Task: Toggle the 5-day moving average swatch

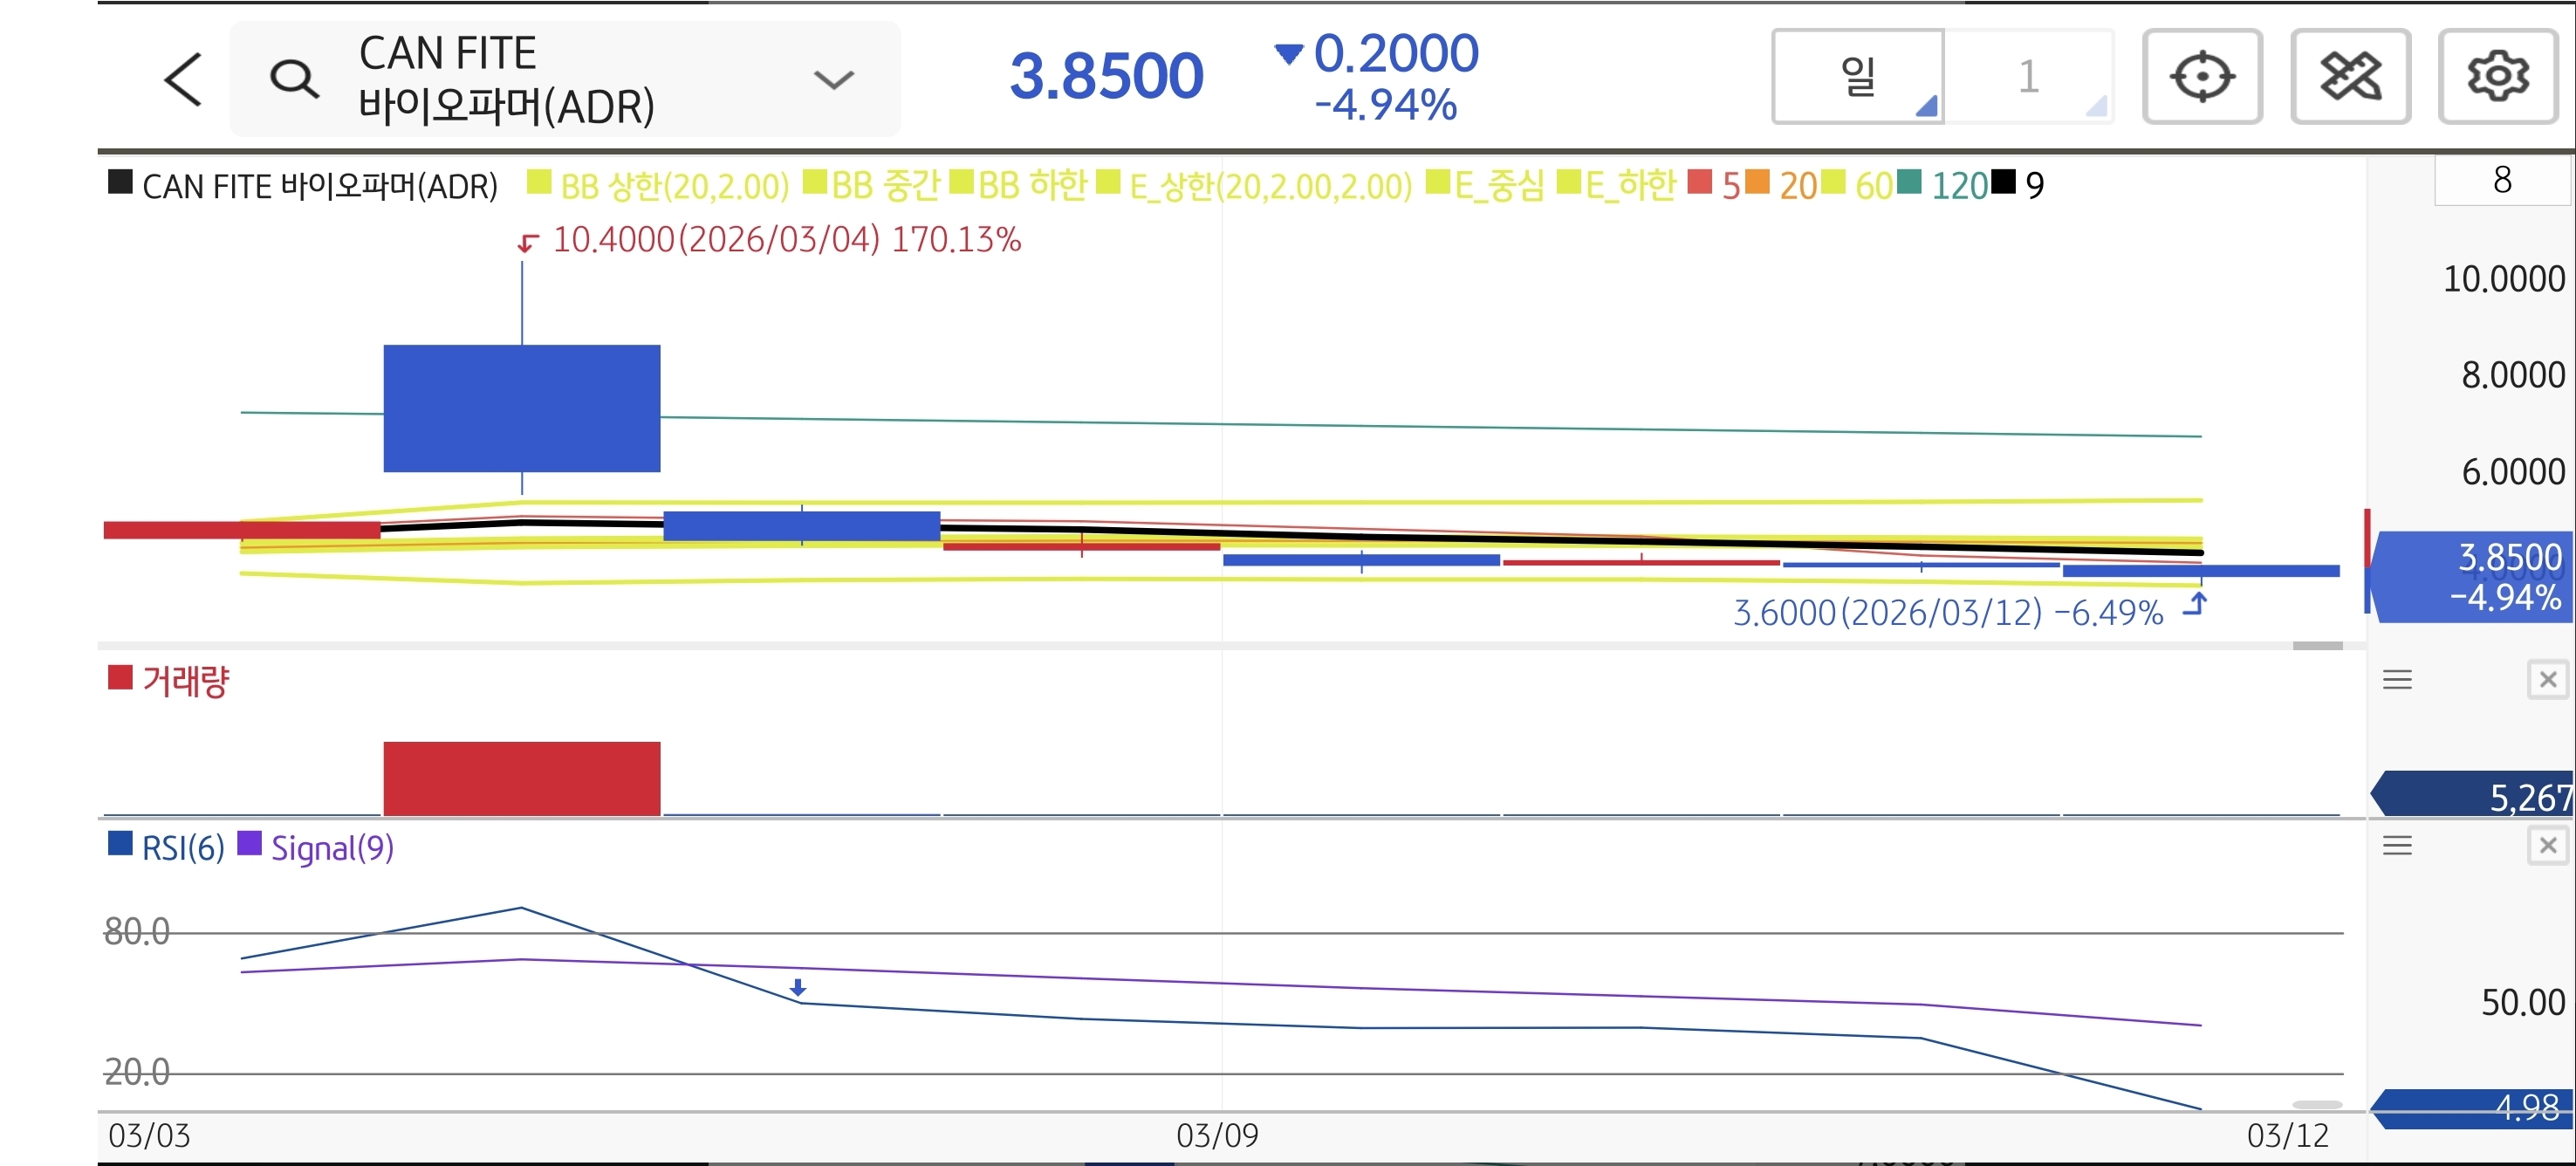Action: click(1700, 183)
